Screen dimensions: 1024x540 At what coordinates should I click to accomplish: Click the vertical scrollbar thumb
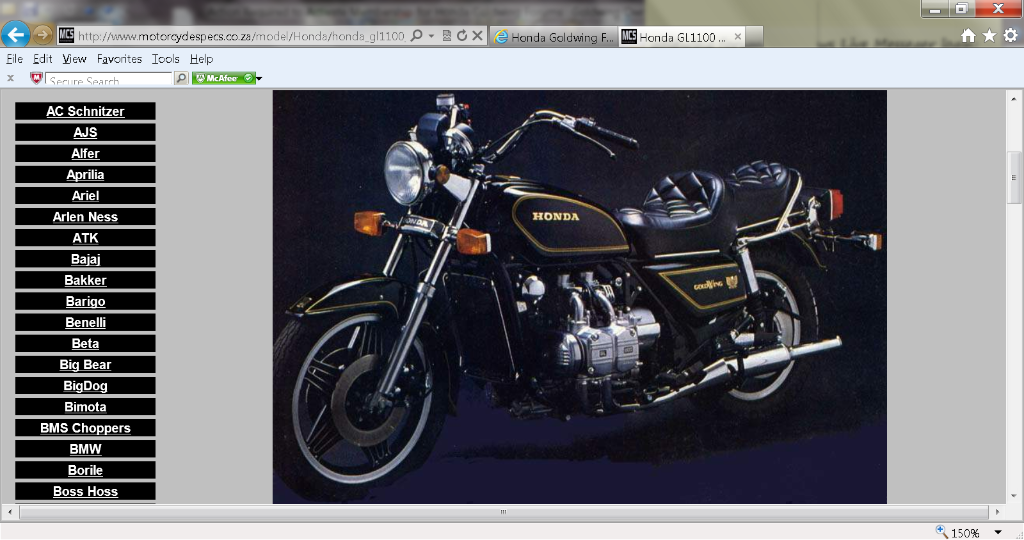[1014, 178]
